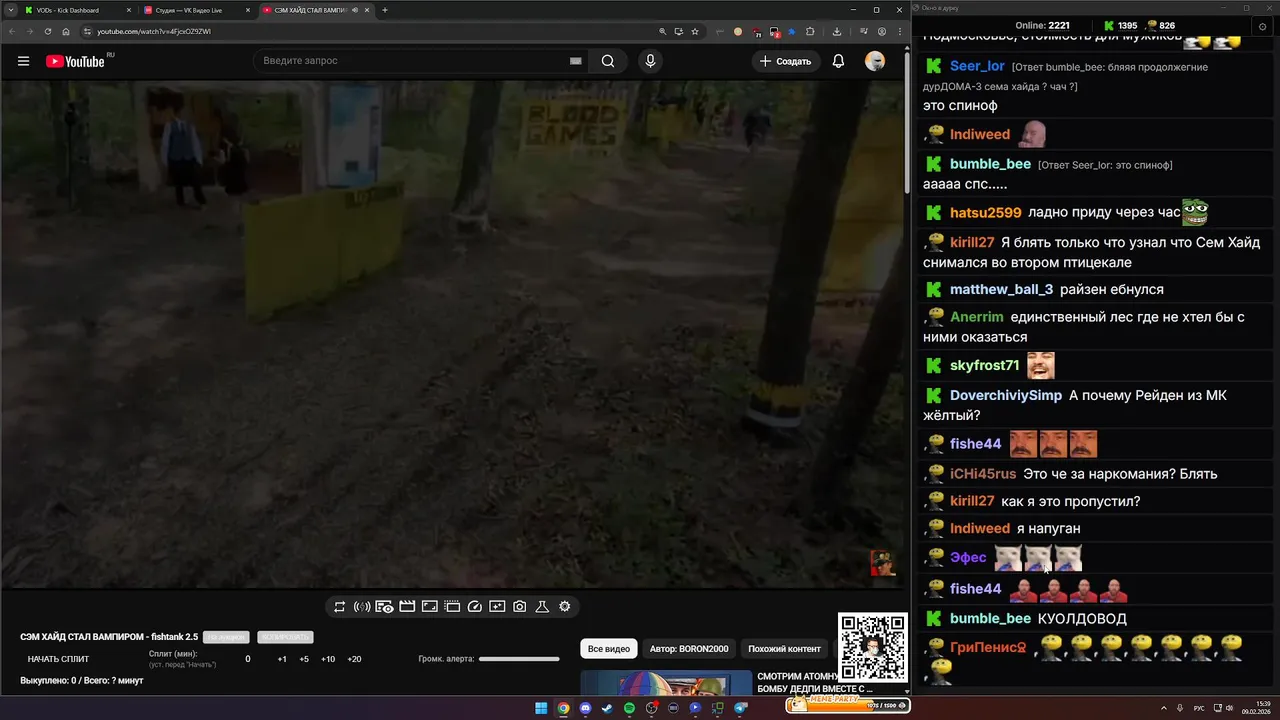Viewport: 1280px width, 720px height.
Task: Click the Chrome home button
Action: click(x=66, y=31)
